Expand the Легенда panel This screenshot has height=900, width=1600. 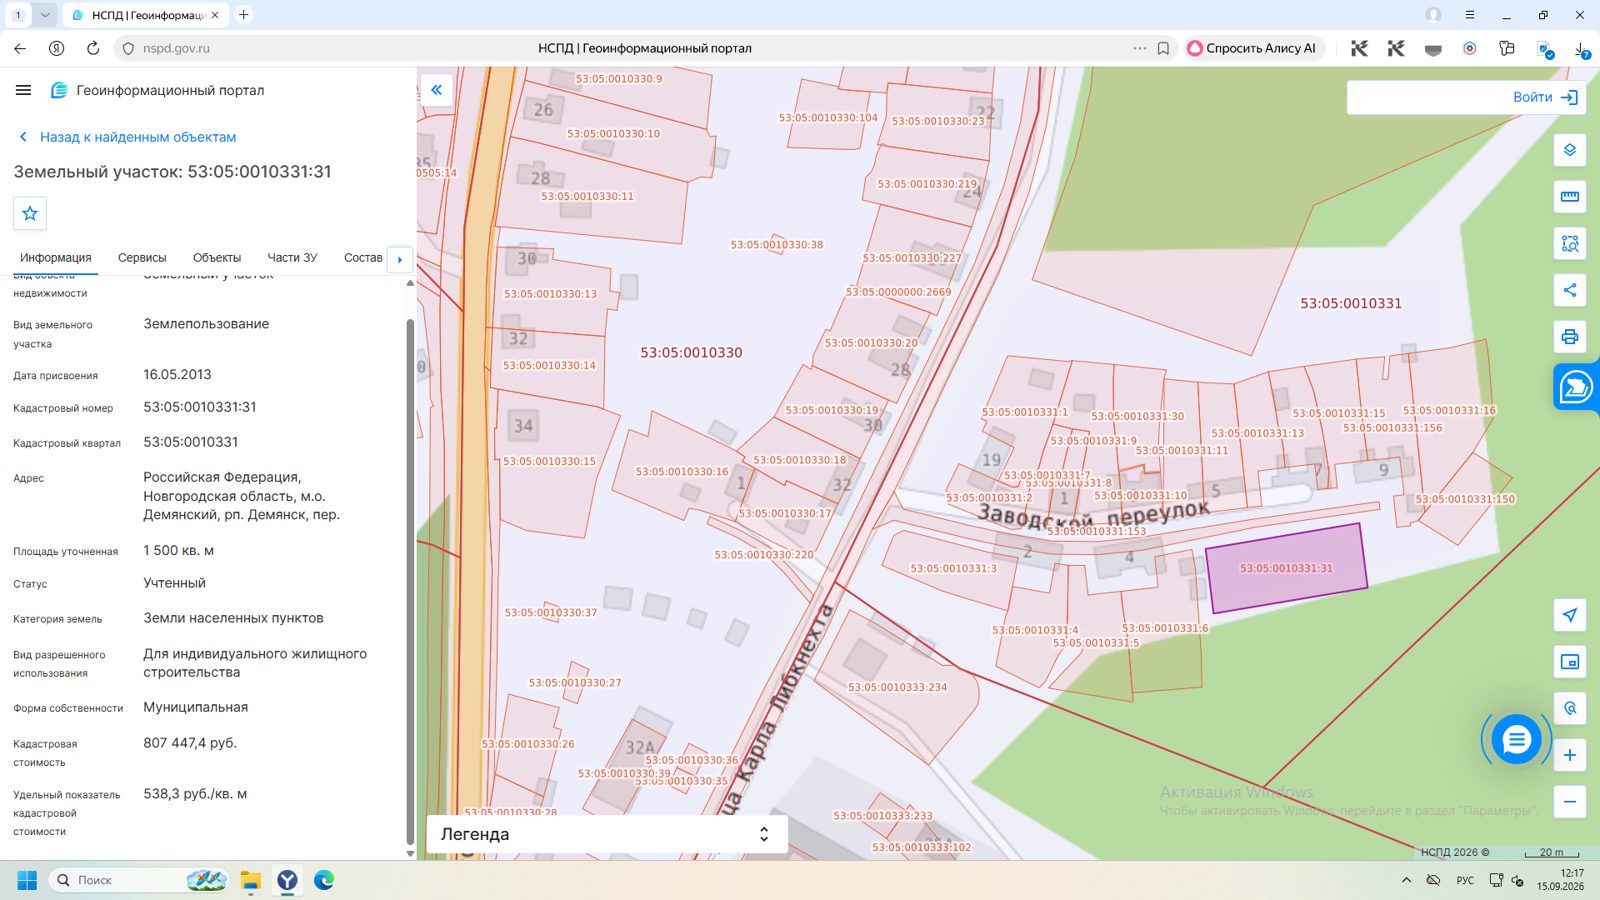[x=607, y=834]
